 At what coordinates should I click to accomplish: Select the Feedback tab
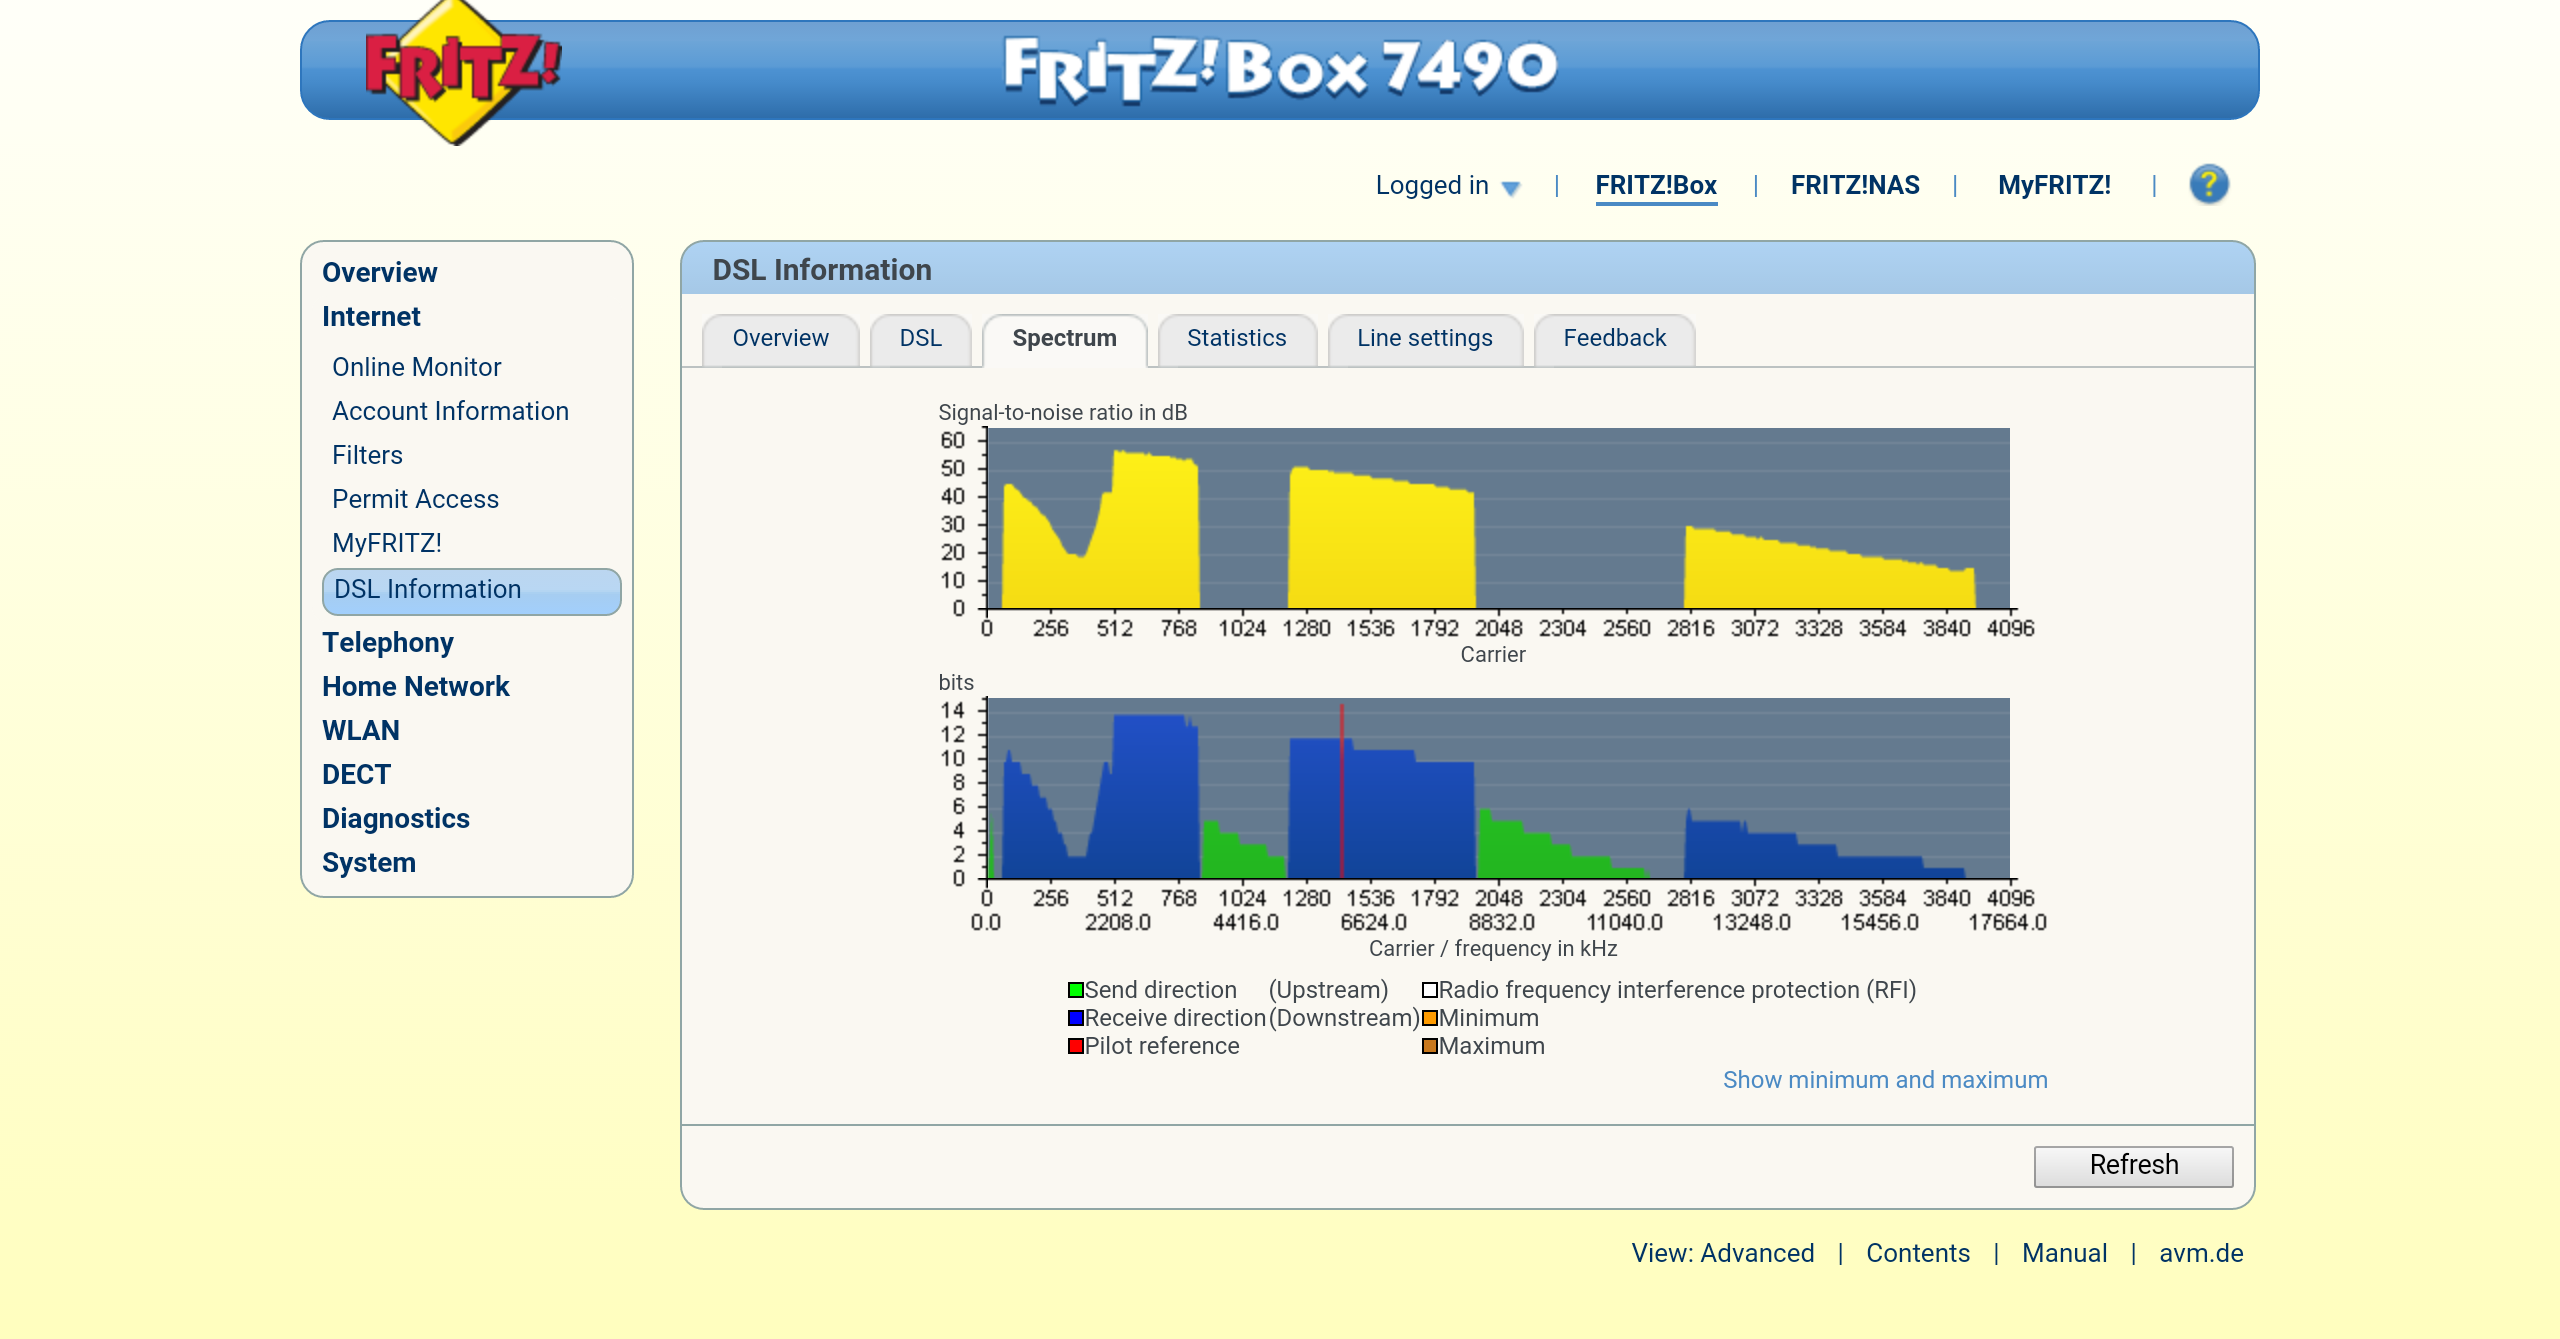click(x=1614, y=339)
